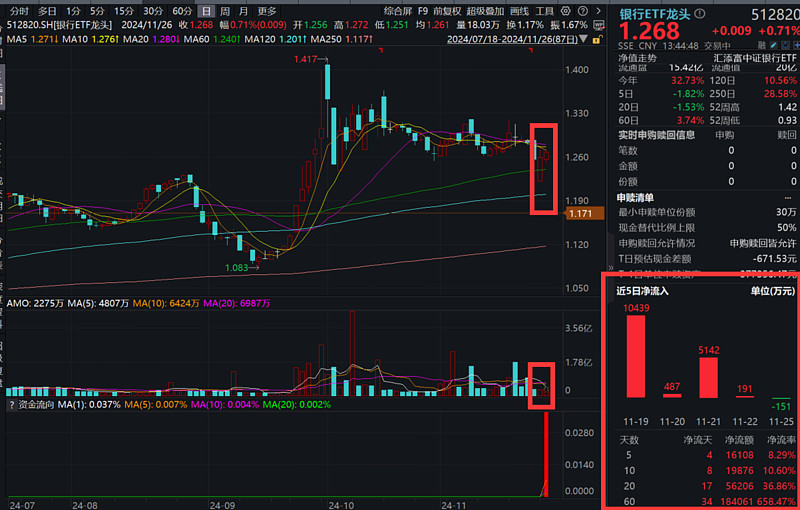This screenshot has height=510, width=800.
Task: Open the 综合屏 combined screen
Action: click(397, 11)
